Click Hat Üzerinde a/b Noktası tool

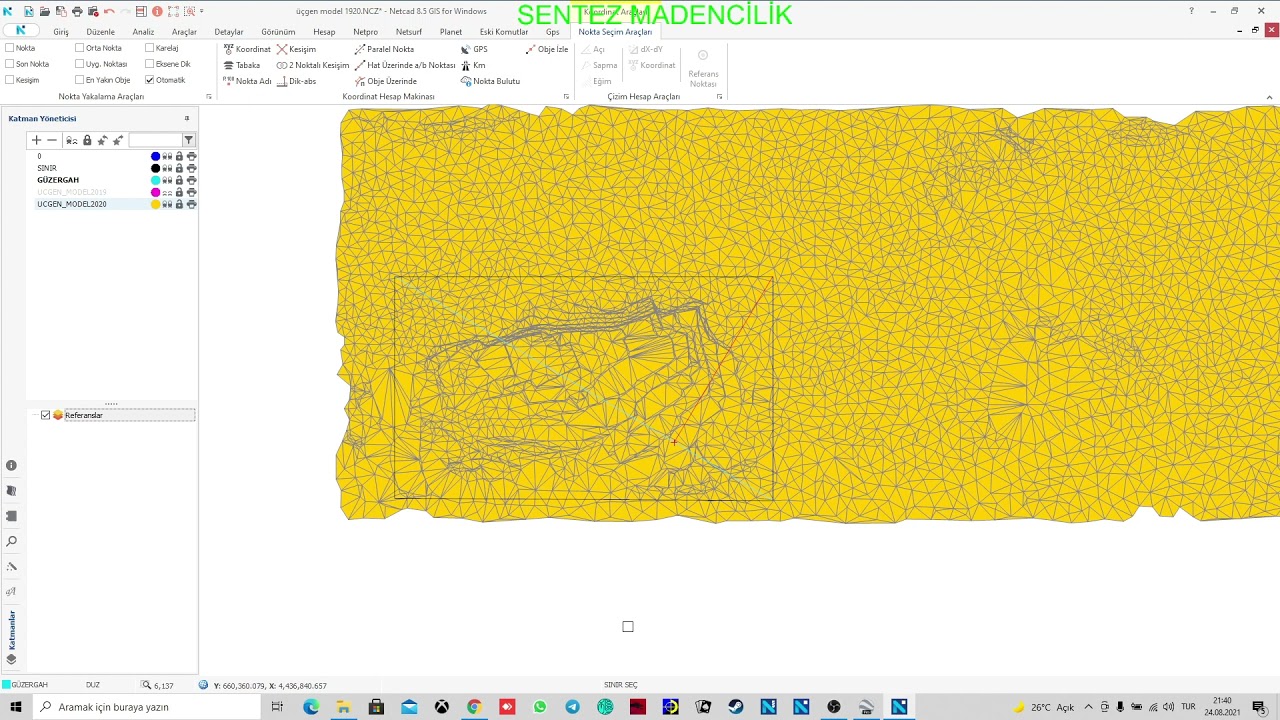click(x=405, y=65)
